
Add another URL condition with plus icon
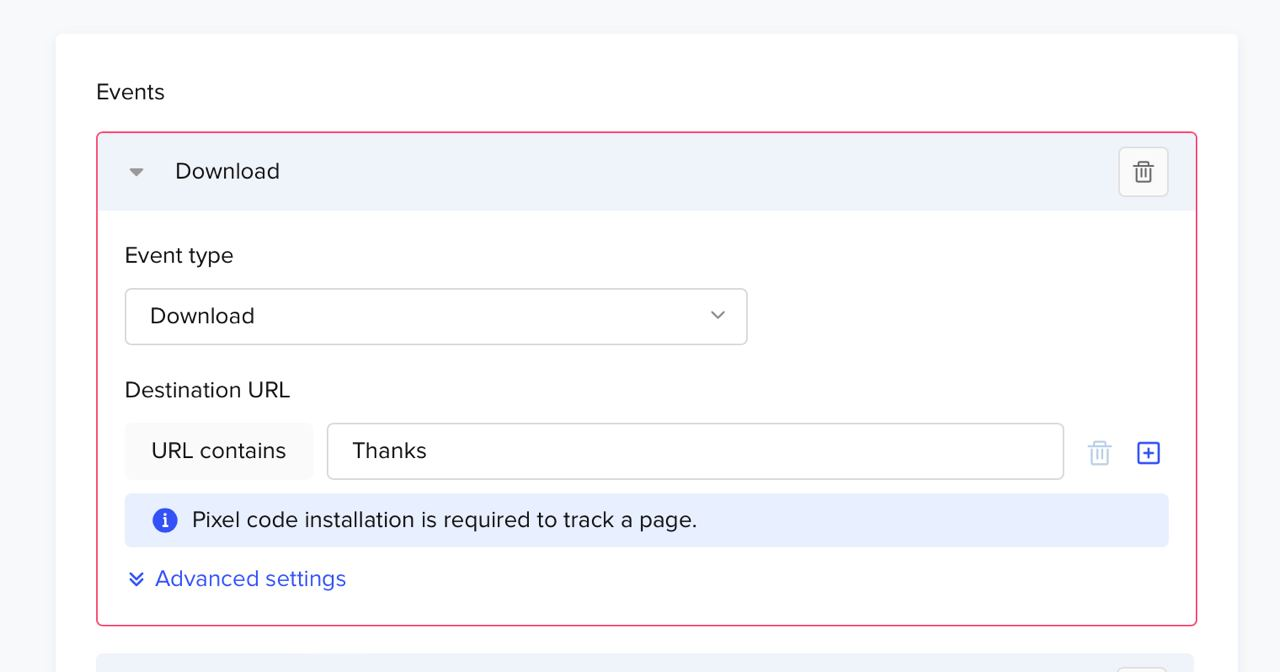(x=1148, y=453)
